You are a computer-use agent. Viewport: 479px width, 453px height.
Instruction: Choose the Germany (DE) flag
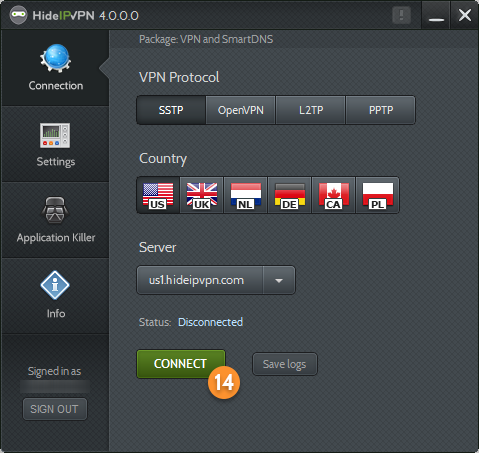tap(290, 195)
